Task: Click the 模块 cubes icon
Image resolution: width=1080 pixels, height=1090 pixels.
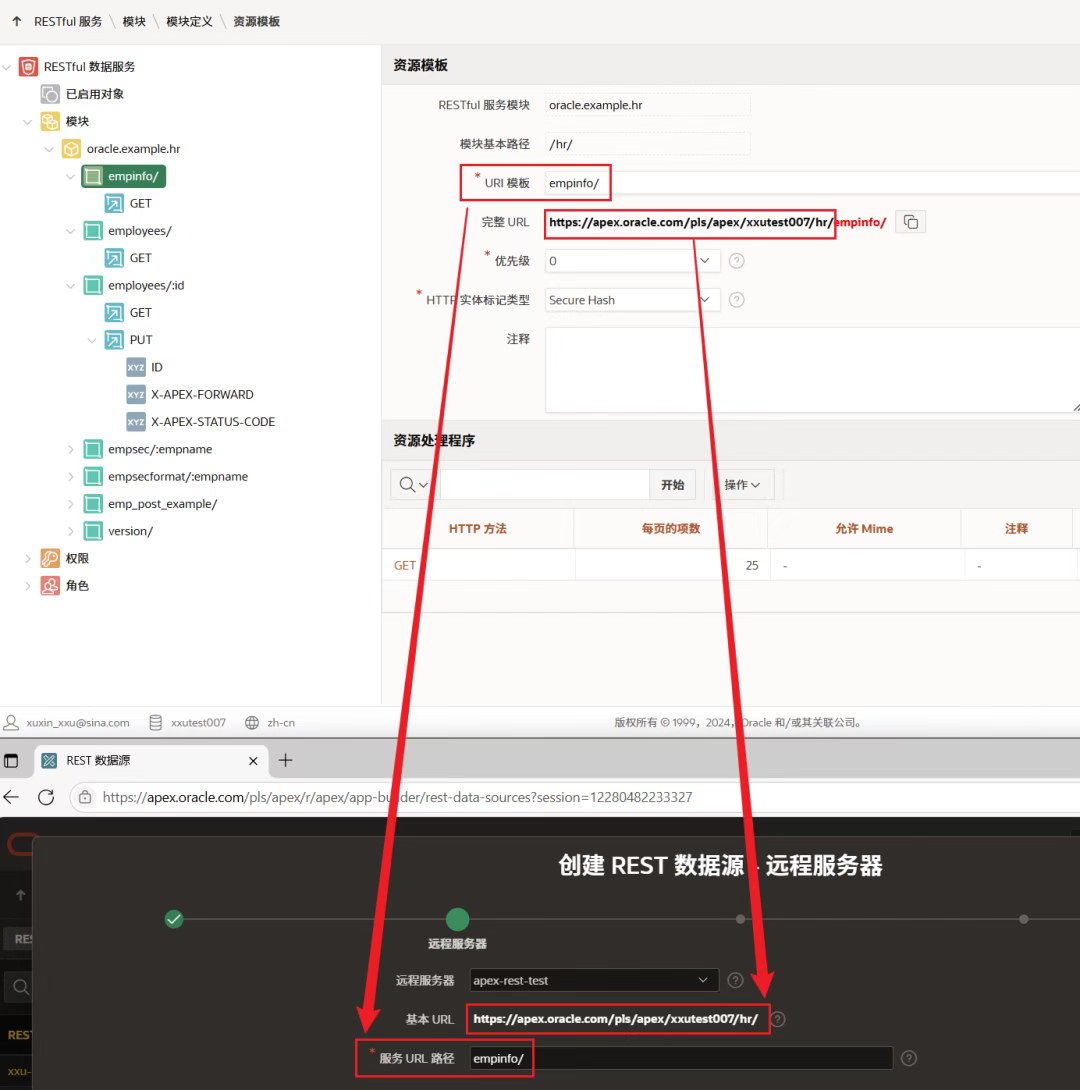Action: (50, 122)
